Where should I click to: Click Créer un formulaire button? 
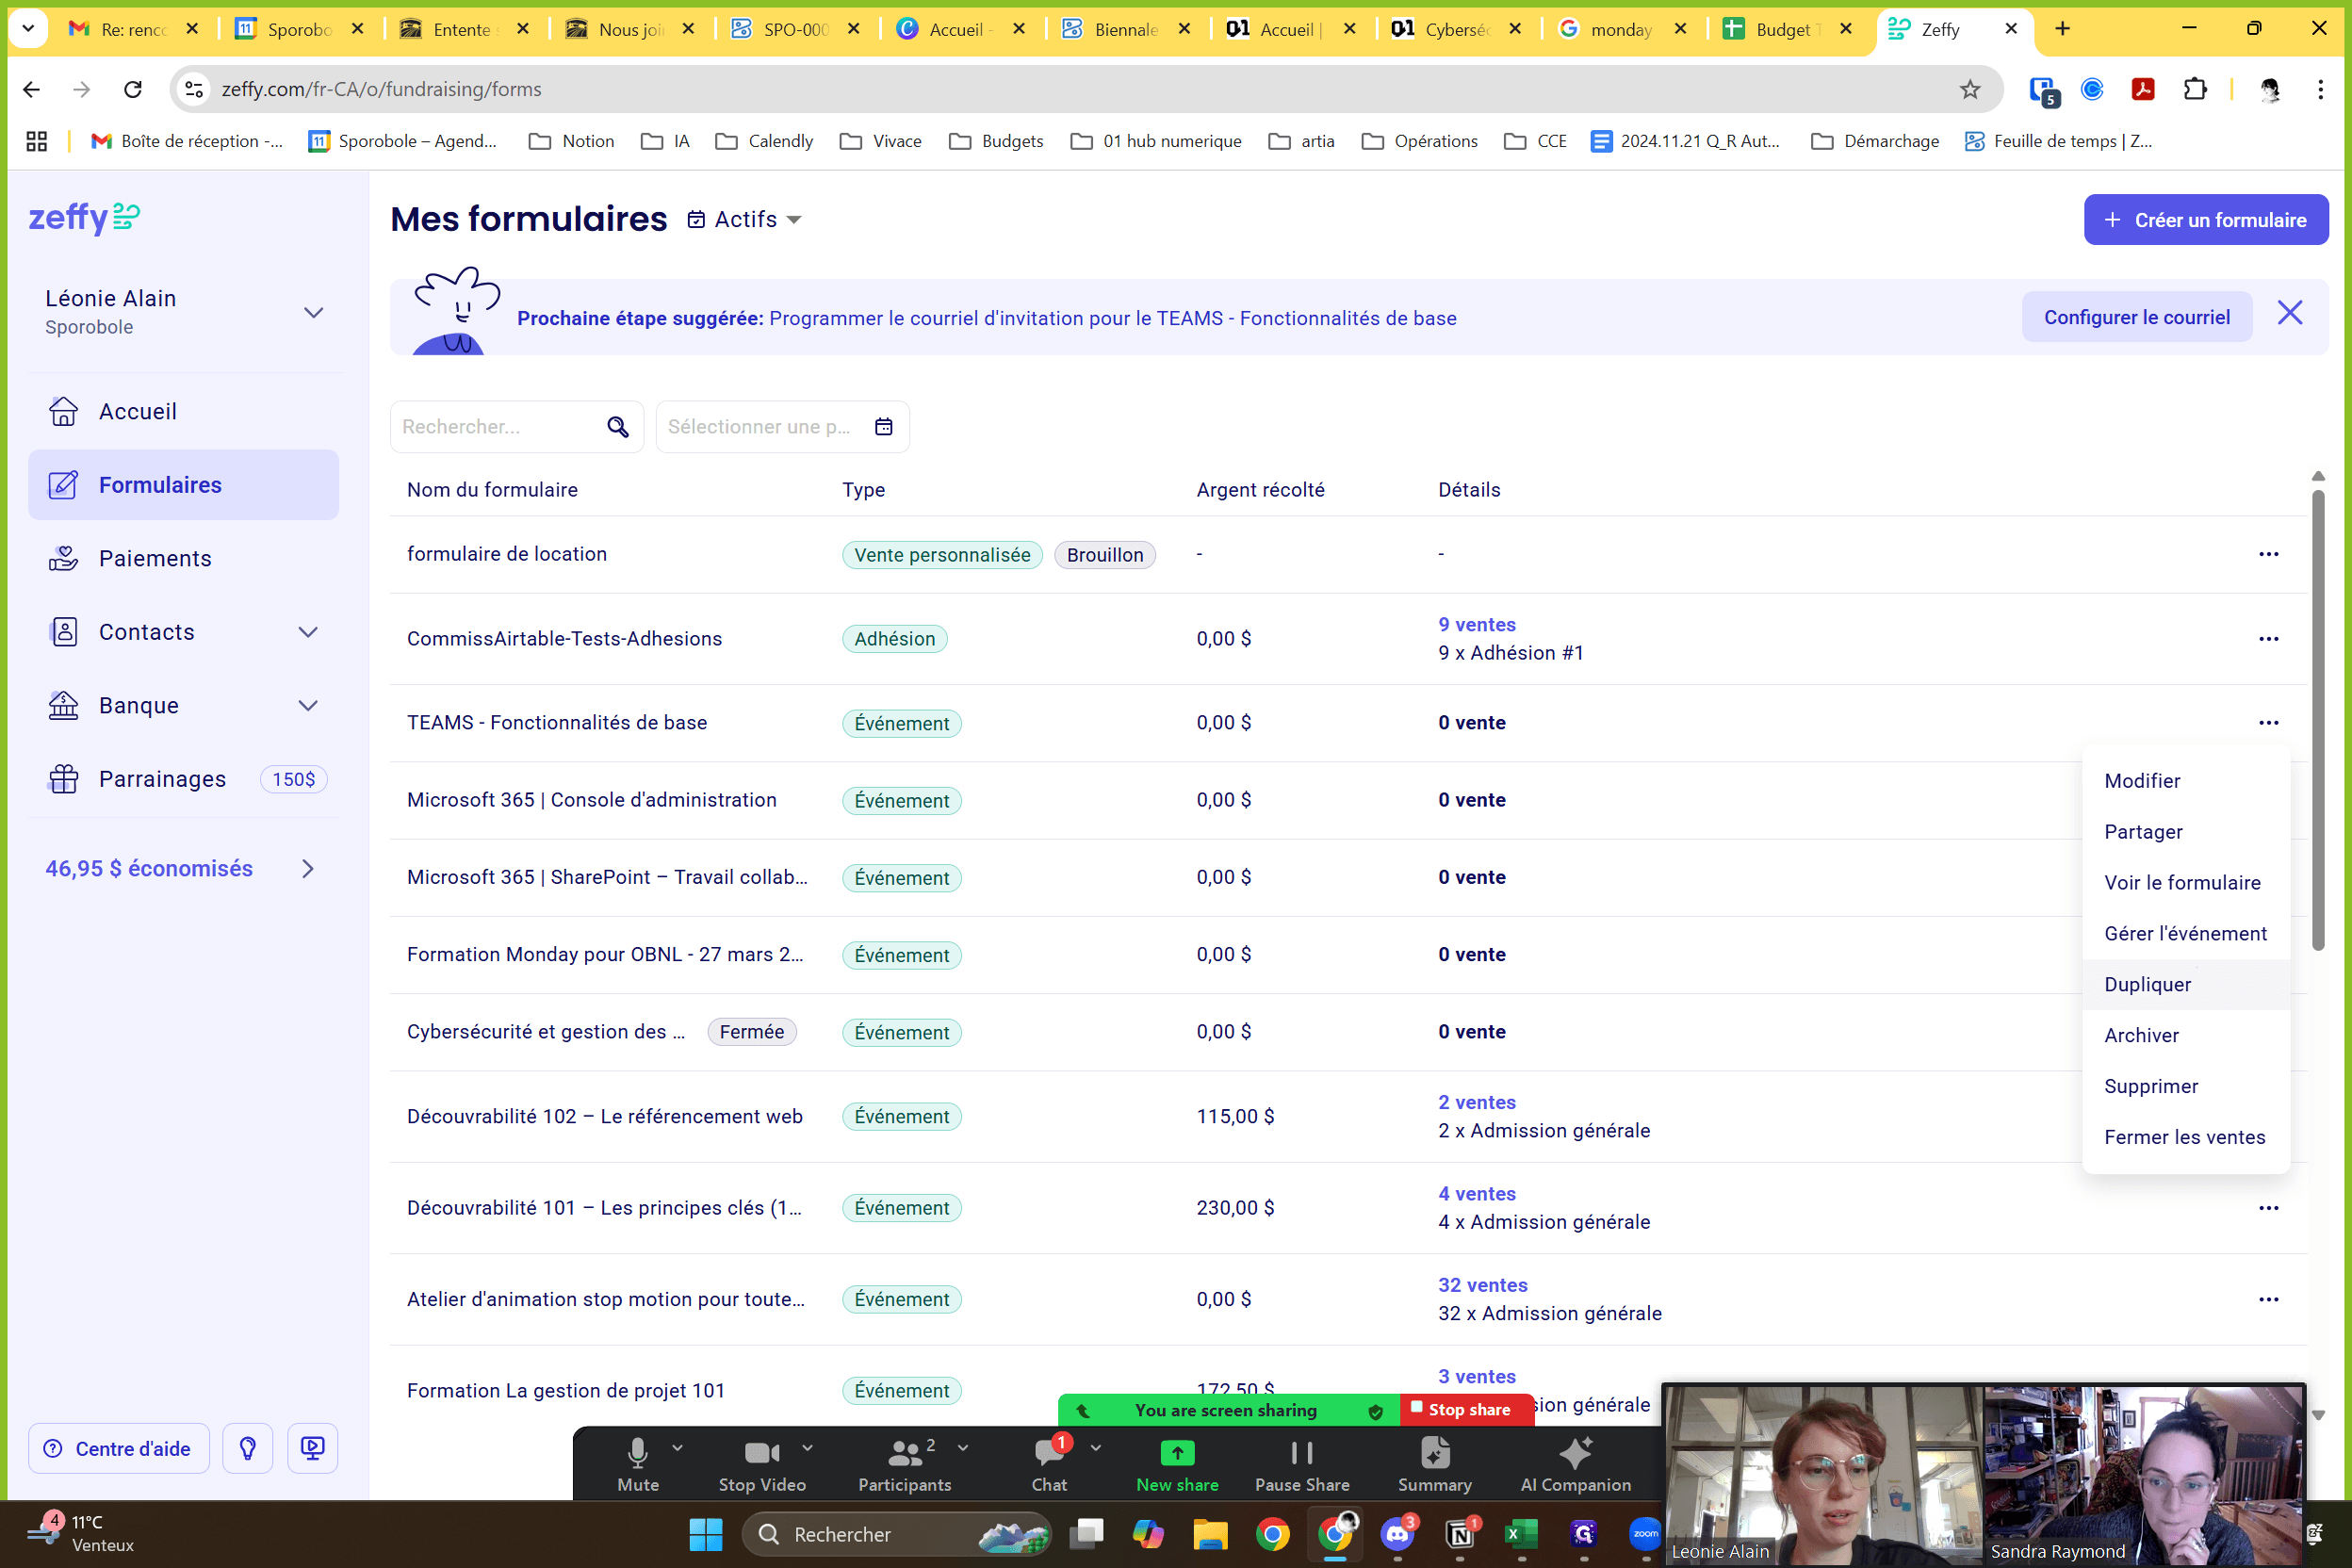coord(2206,219)
